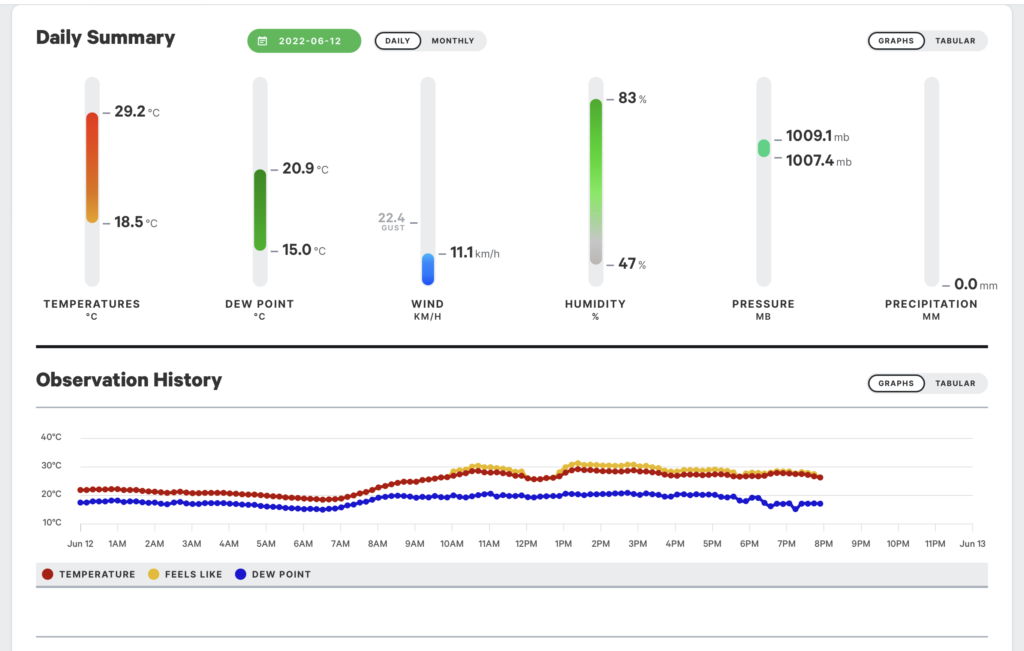Click the pressure gauge indicator
1024x651 pixels.
[763, 148]
